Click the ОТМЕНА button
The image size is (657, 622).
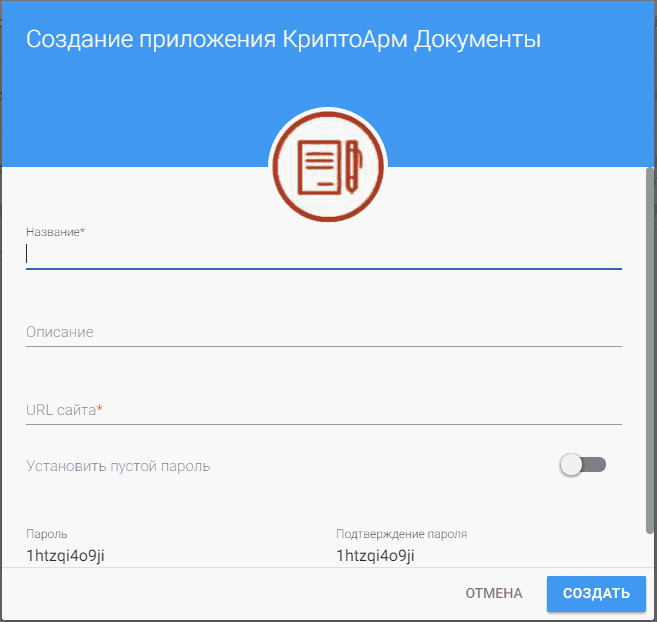(494, 593)
